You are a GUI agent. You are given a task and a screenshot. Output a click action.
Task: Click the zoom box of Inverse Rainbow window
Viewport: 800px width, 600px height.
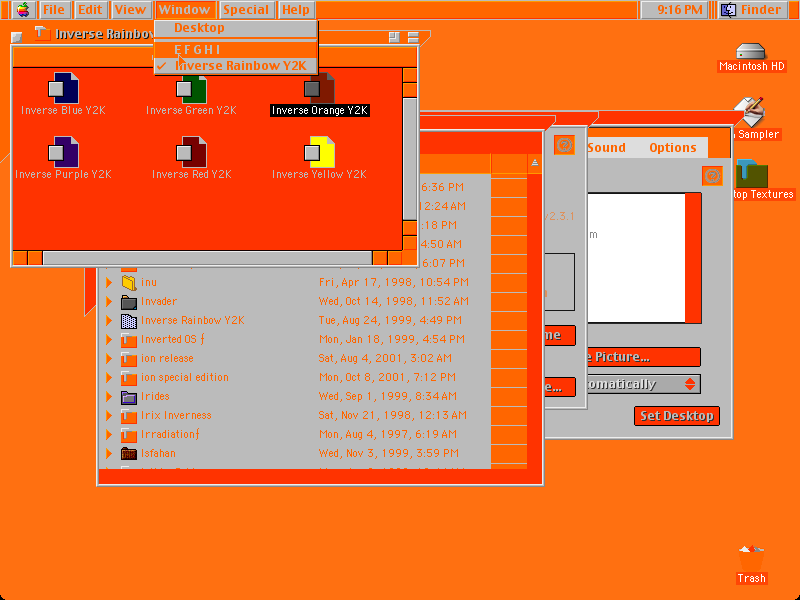pyautogui.click(x=394, y=37)
